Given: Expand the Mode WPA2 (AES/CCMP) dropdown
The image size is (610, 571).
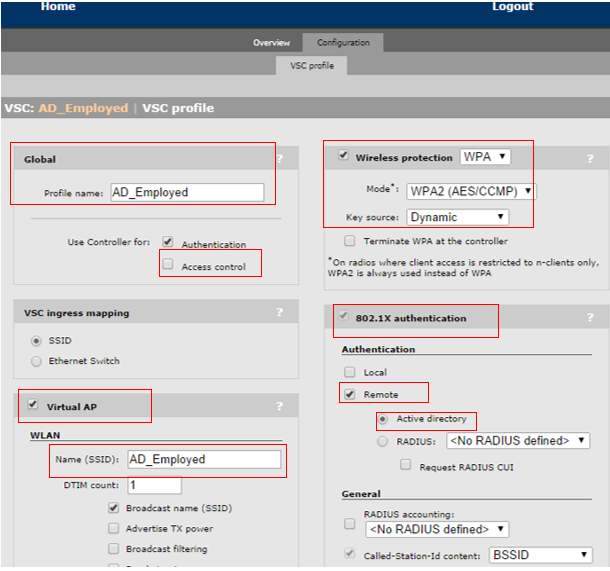Looking at the screenshot, I should point(470,191).
